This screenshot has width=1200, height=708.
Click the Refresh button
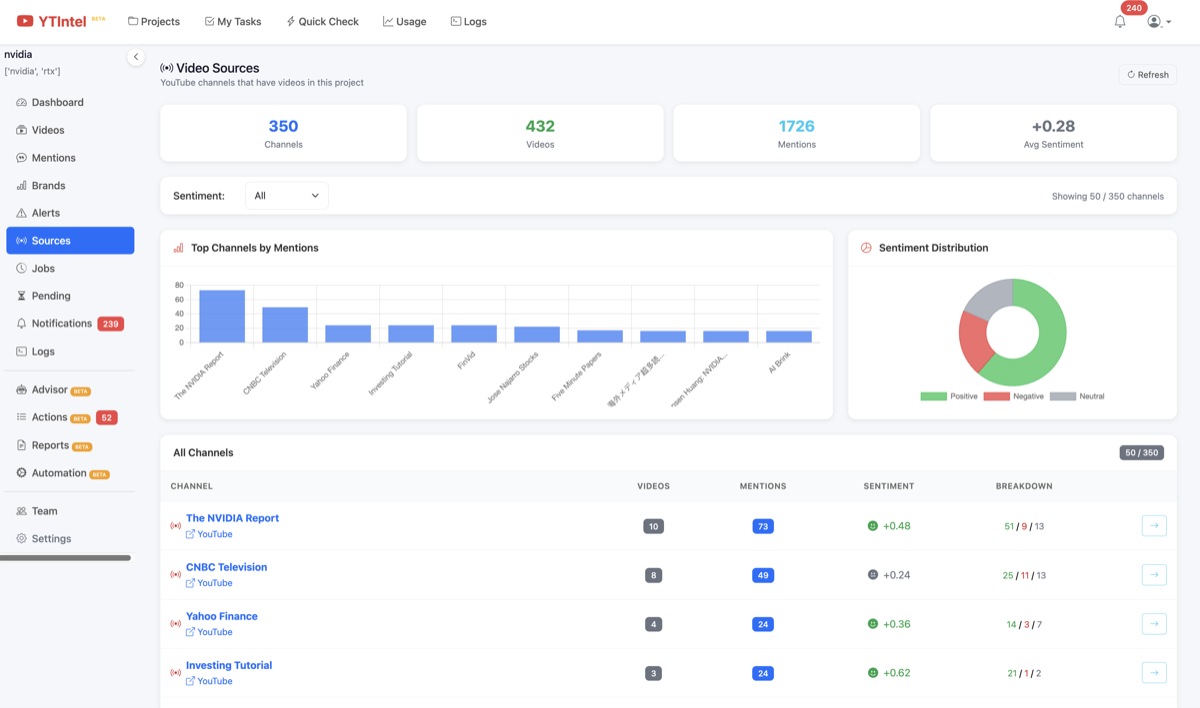point(1147,75)
